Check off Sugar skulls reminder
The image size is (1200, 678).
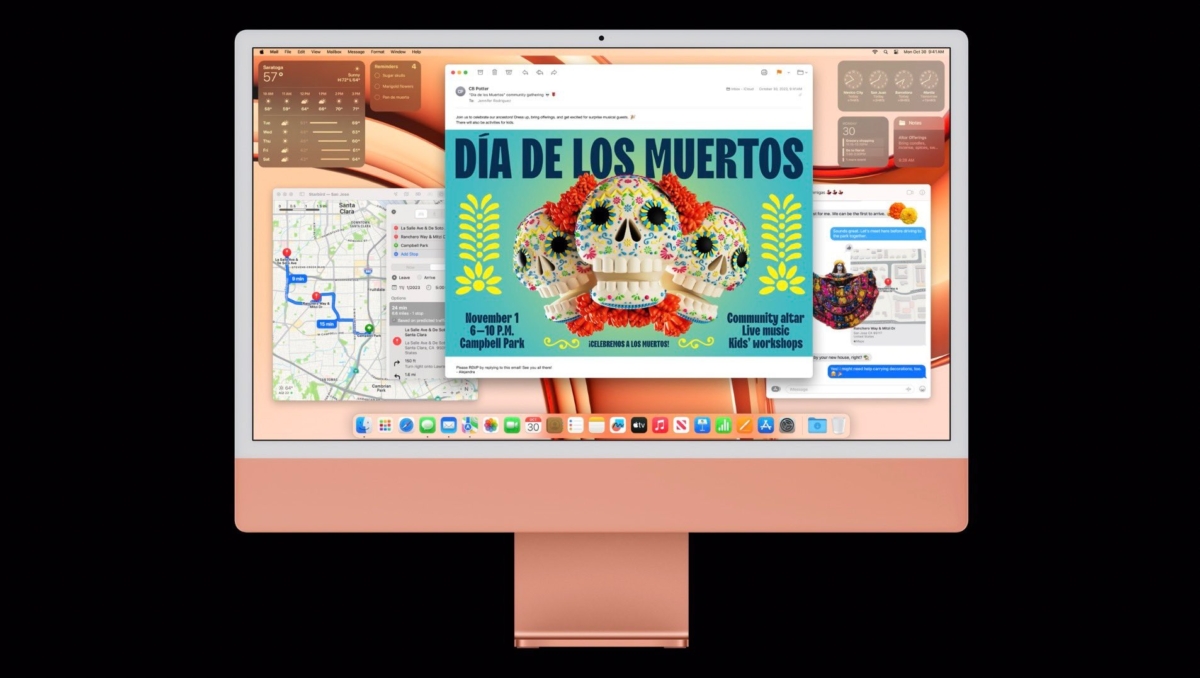(x=376, y=75)
